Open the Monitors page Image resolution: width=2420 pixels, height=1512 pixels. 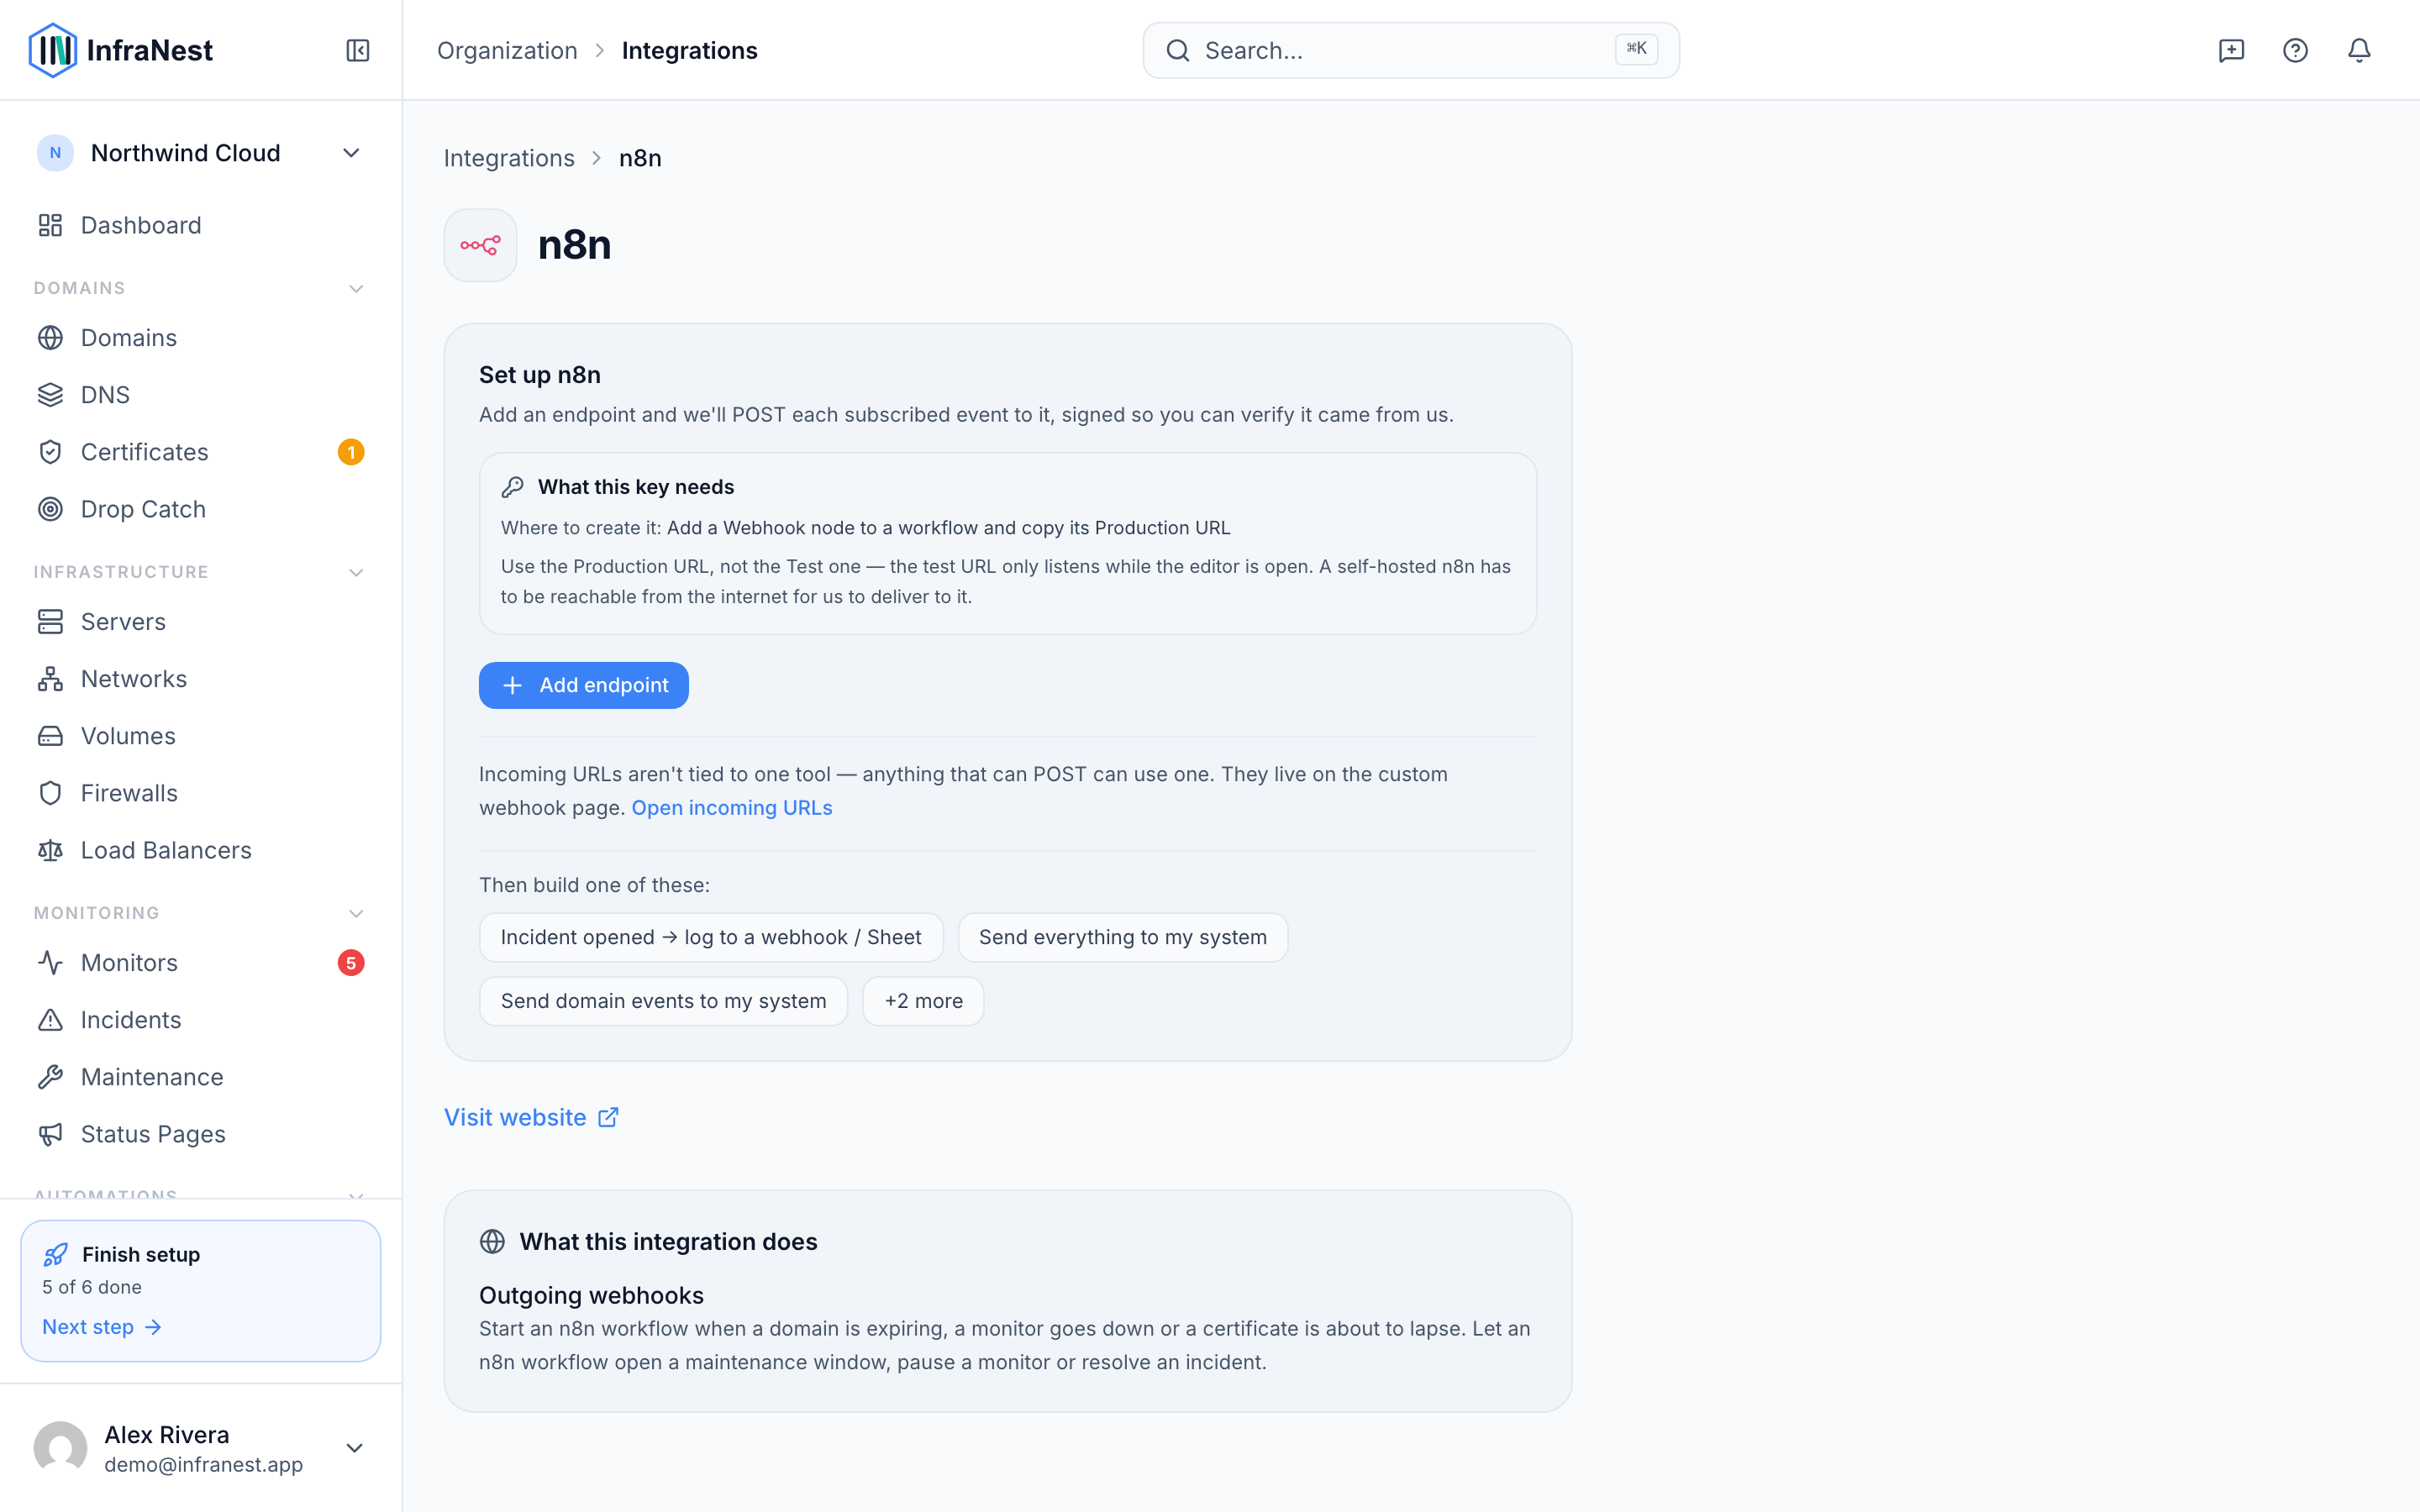tap(201, 963)
